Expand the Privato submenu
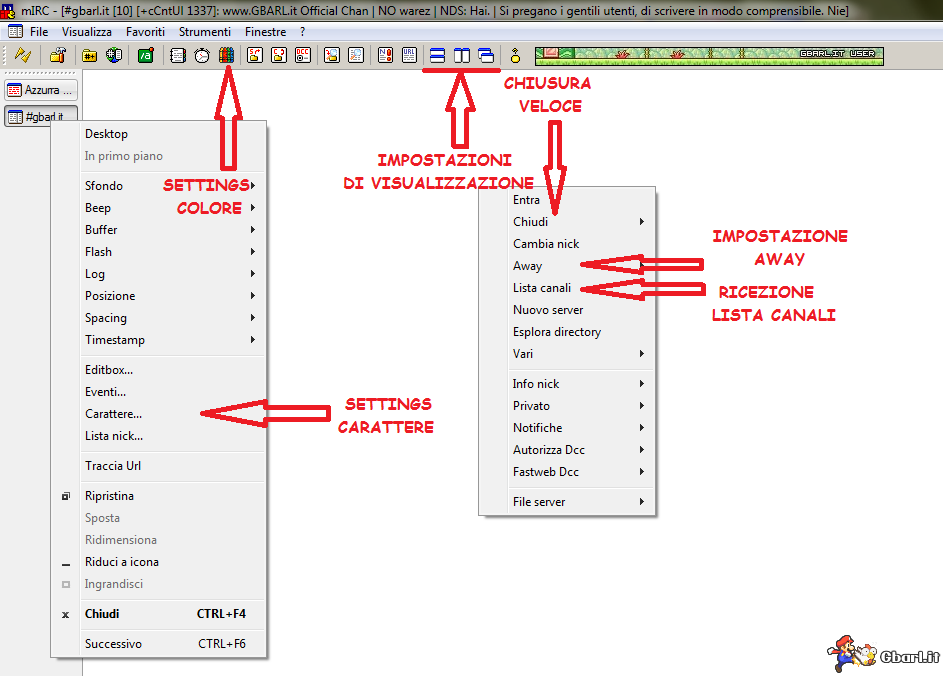The width and height of the screenshot is (943, 676). coord(567,406)
